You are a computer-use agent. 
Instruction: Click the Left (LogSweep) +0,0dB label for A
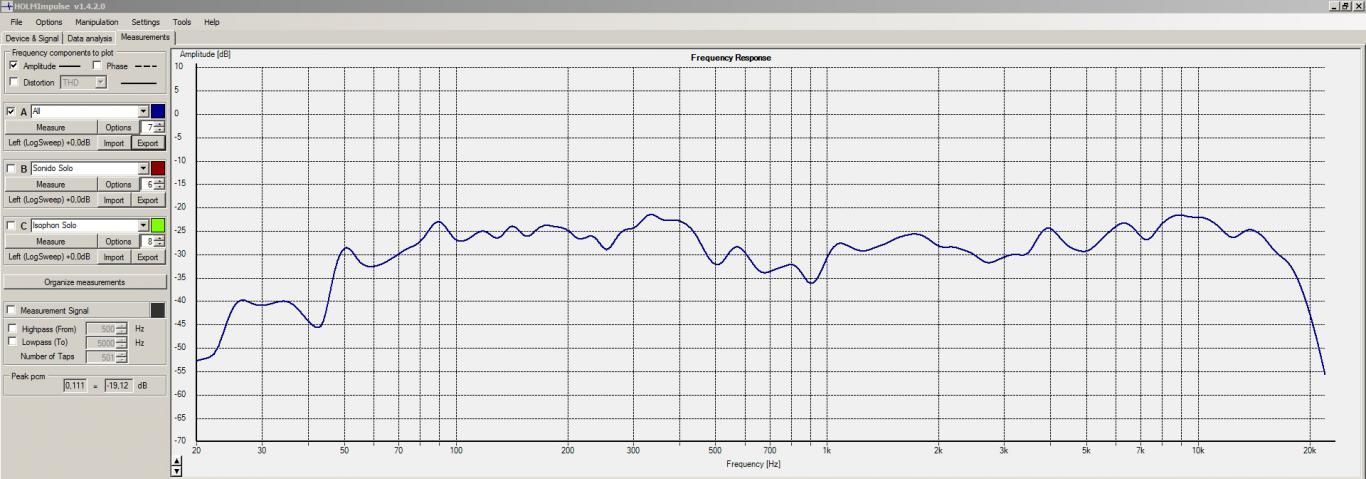(51, 143)
